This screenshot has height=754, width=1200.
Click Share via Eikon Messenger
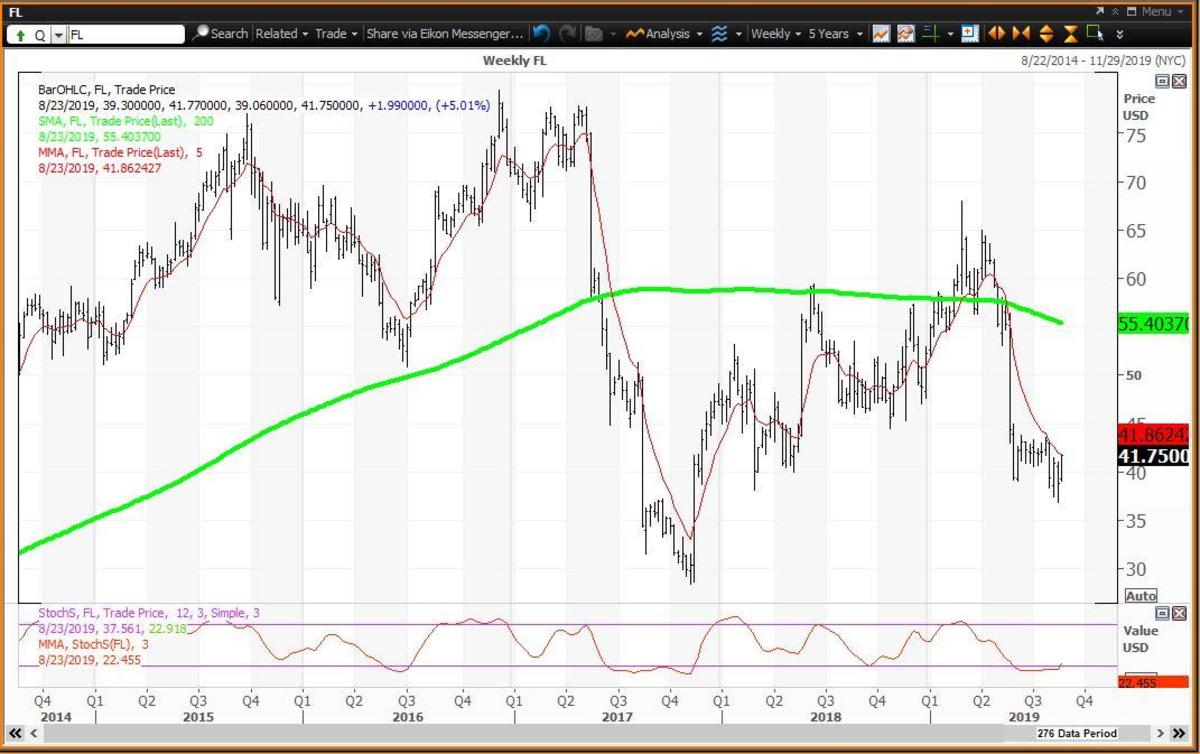[443, 33]
